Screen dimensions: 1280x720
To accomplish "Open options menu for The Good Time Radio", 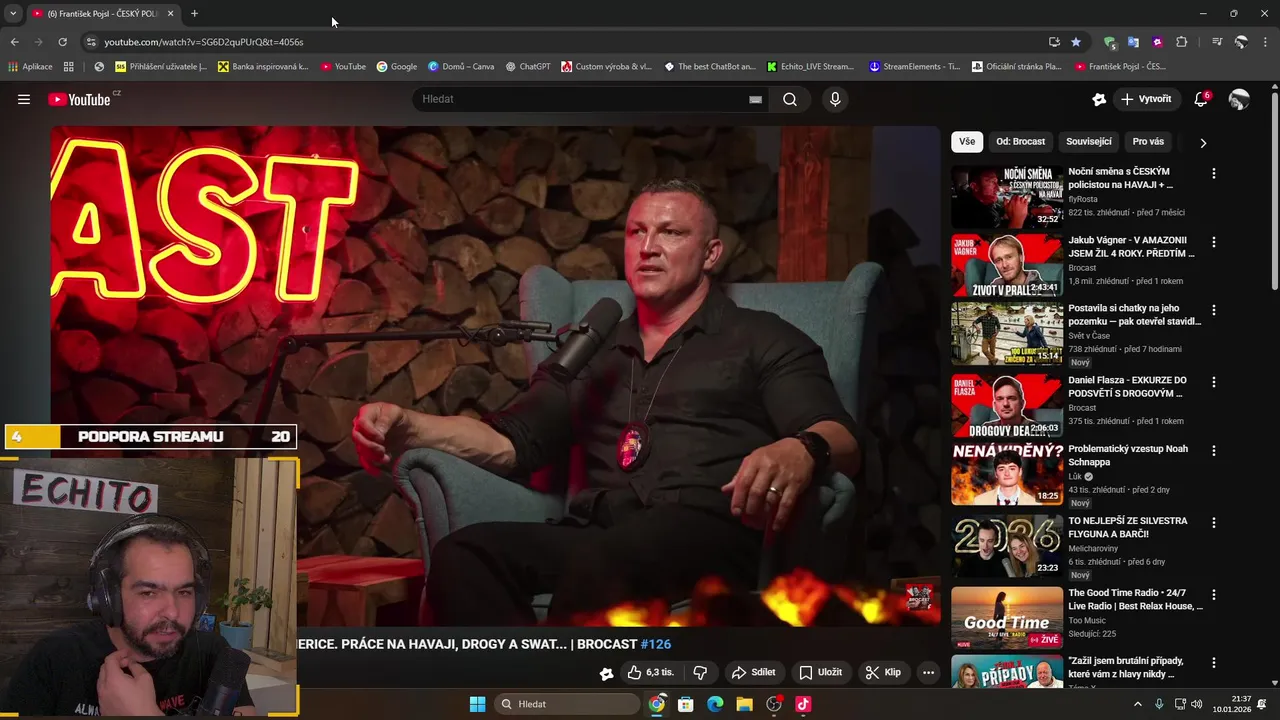I will click(x=1214, y=594).
